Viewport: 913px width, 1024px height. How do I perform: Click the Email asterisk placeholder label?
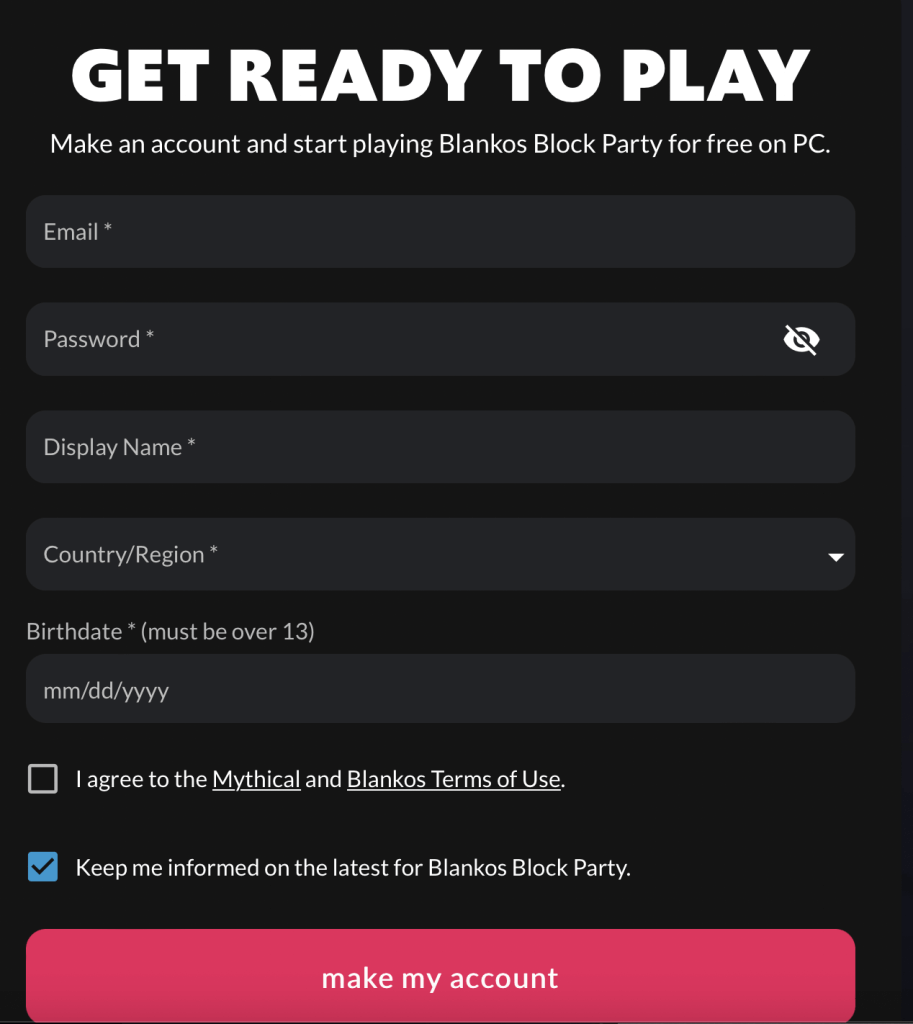point(78,232)
